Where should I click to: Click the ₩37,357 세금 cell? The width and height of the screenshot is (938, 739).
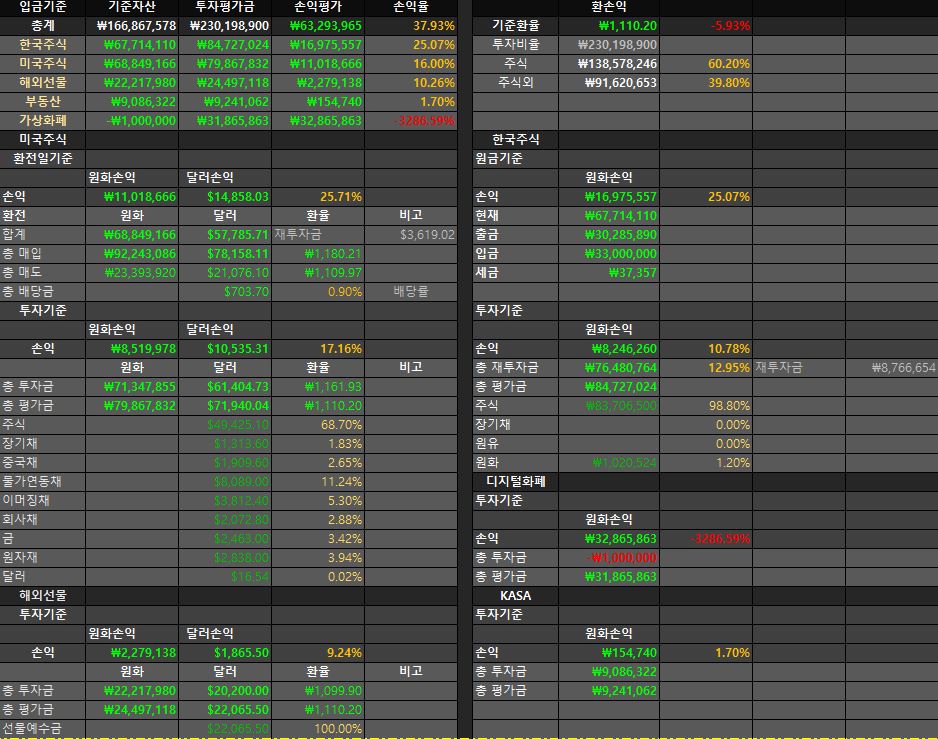(609, 272)
